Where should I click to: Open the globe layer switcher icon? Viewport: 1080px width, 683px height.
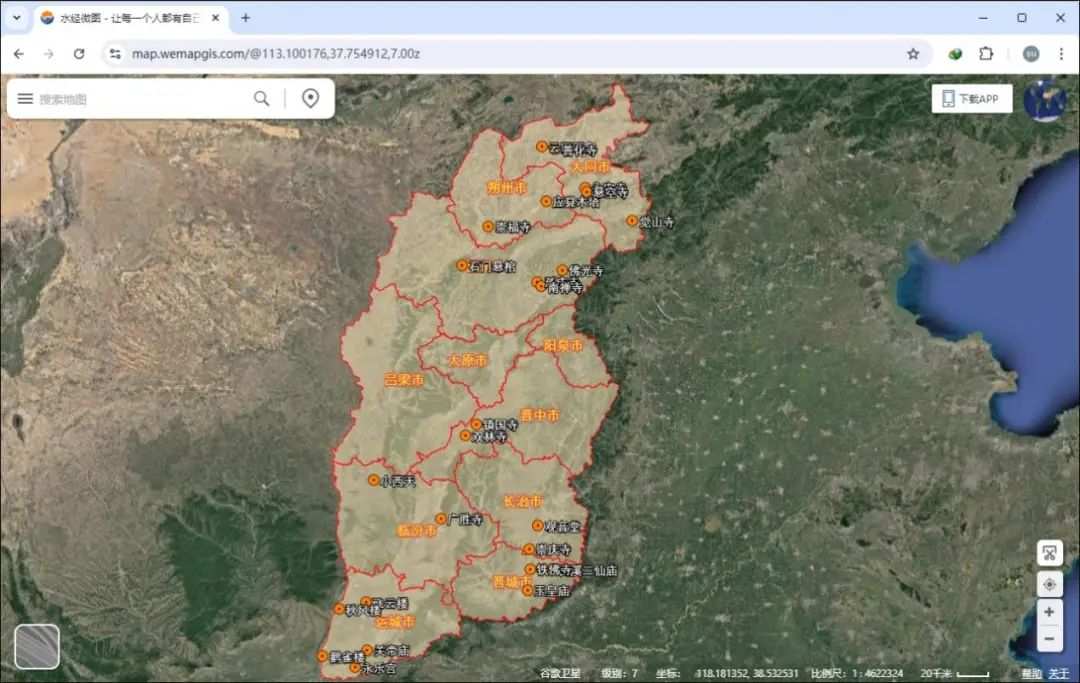1045,101
